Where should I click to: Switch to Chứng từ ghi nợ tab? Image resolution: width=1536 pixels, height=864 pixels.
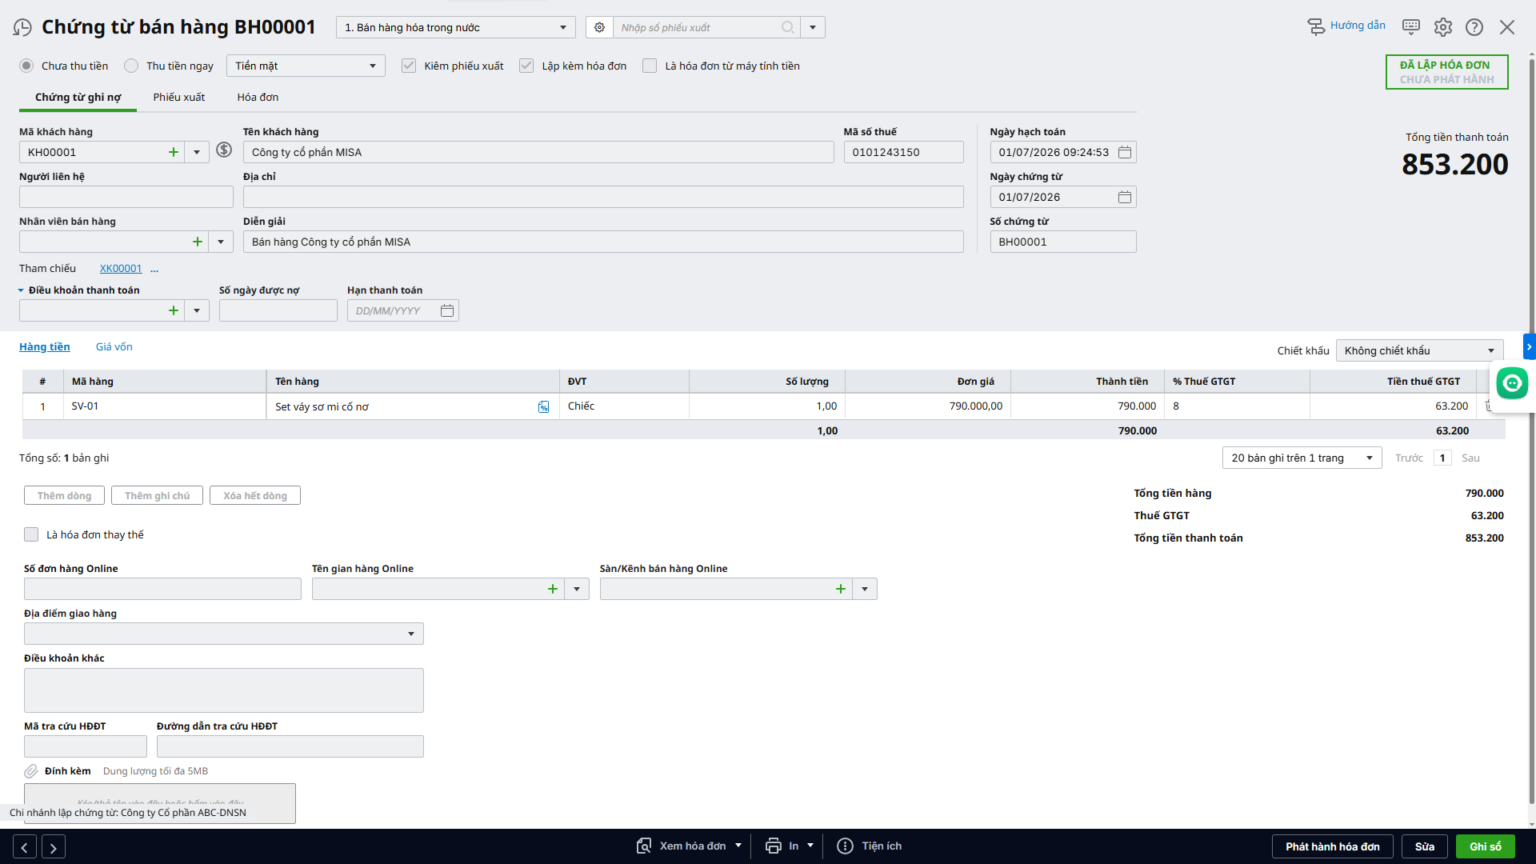[x=78, y=97]
